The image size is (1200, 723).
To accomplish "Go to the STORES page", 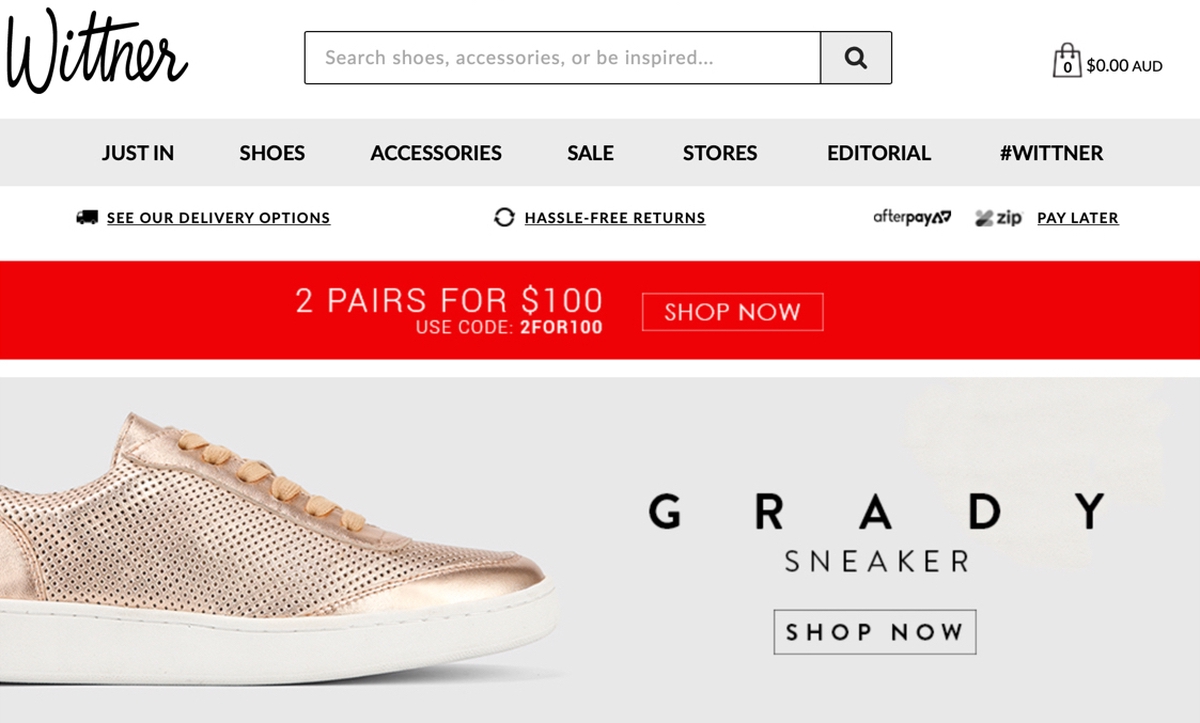I will pyautogui.click(x=720, y=153).
